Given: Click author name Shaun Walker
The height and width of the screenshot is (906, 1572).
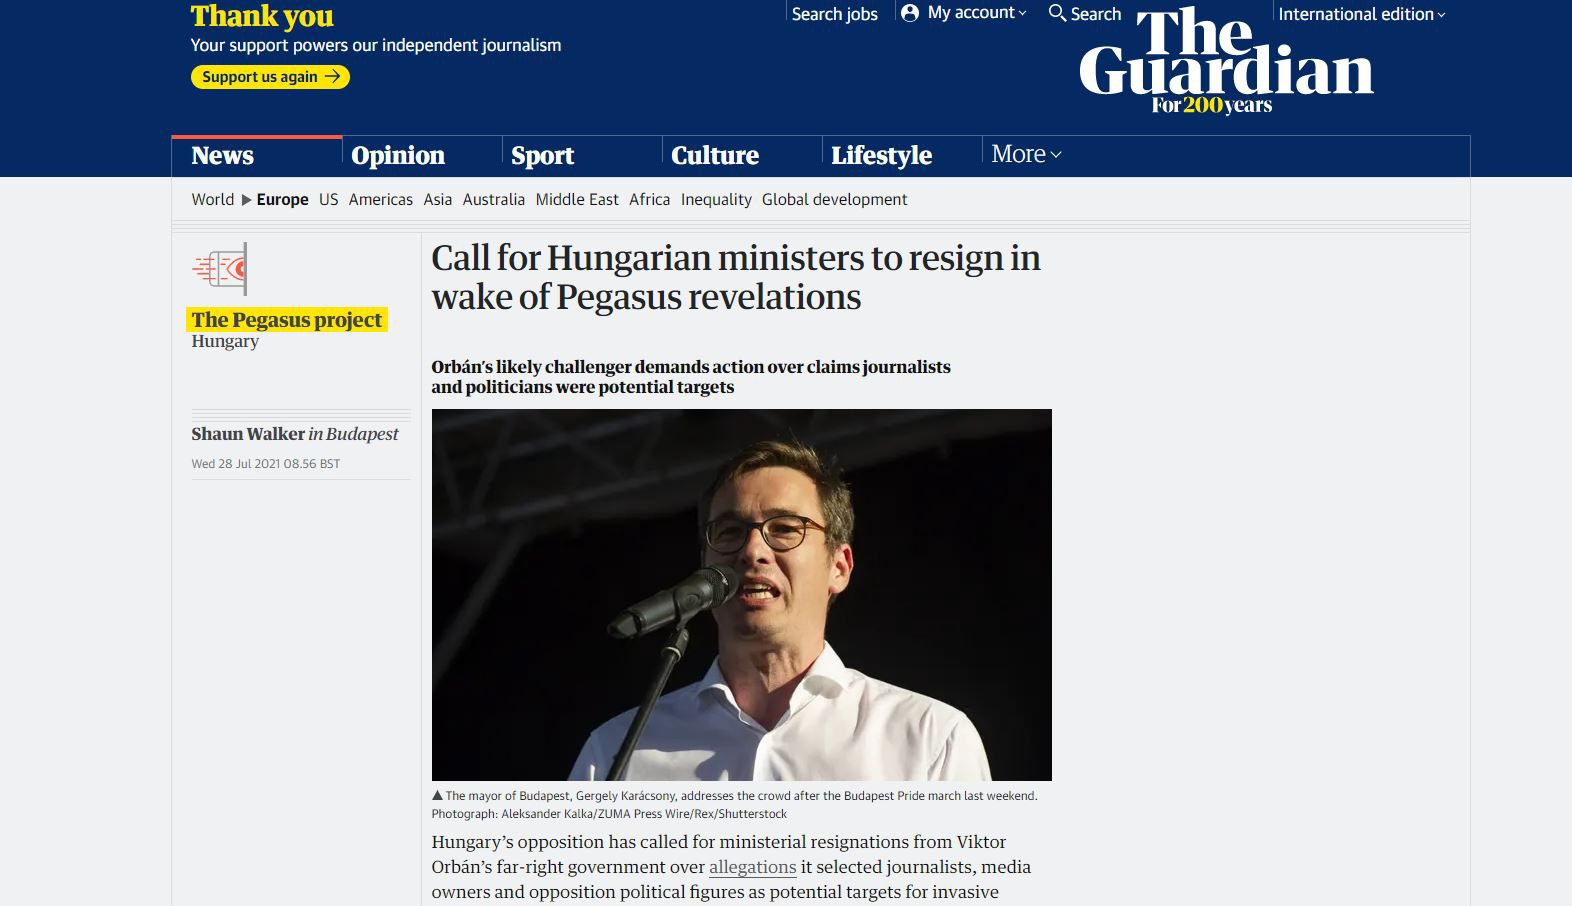Looking at the screenshot, I should 248,434.
